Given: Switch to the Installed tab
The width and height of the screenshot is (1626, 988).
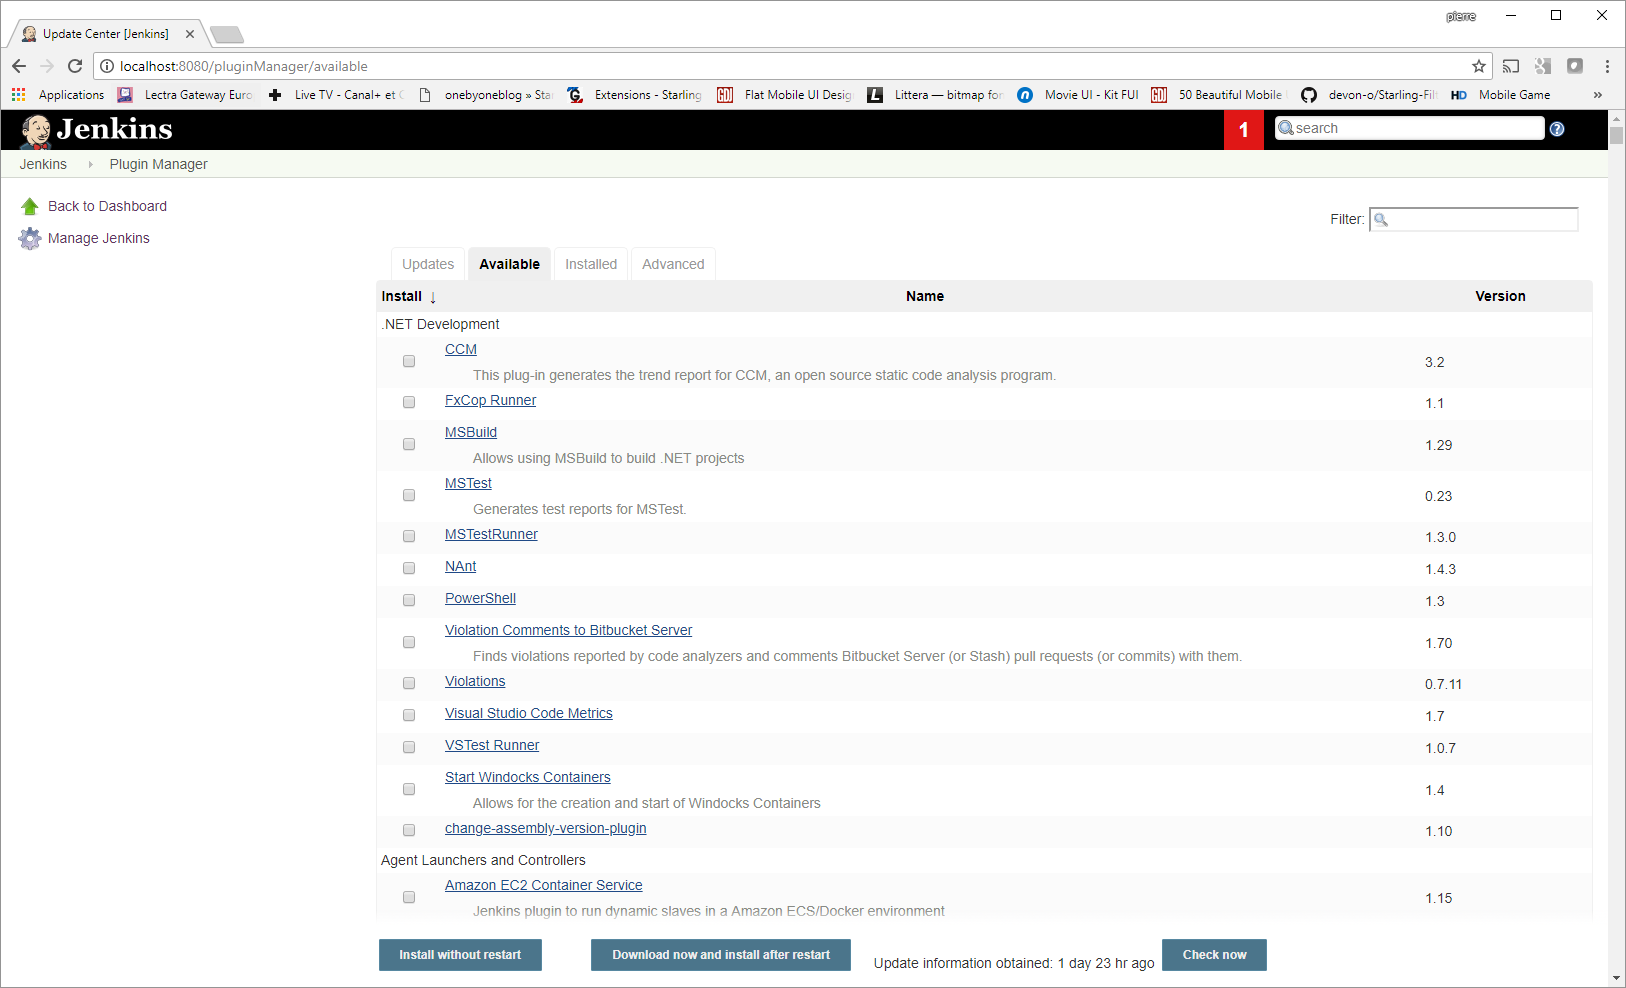Looking at the screenshot, I should click(x=591, y=264).
